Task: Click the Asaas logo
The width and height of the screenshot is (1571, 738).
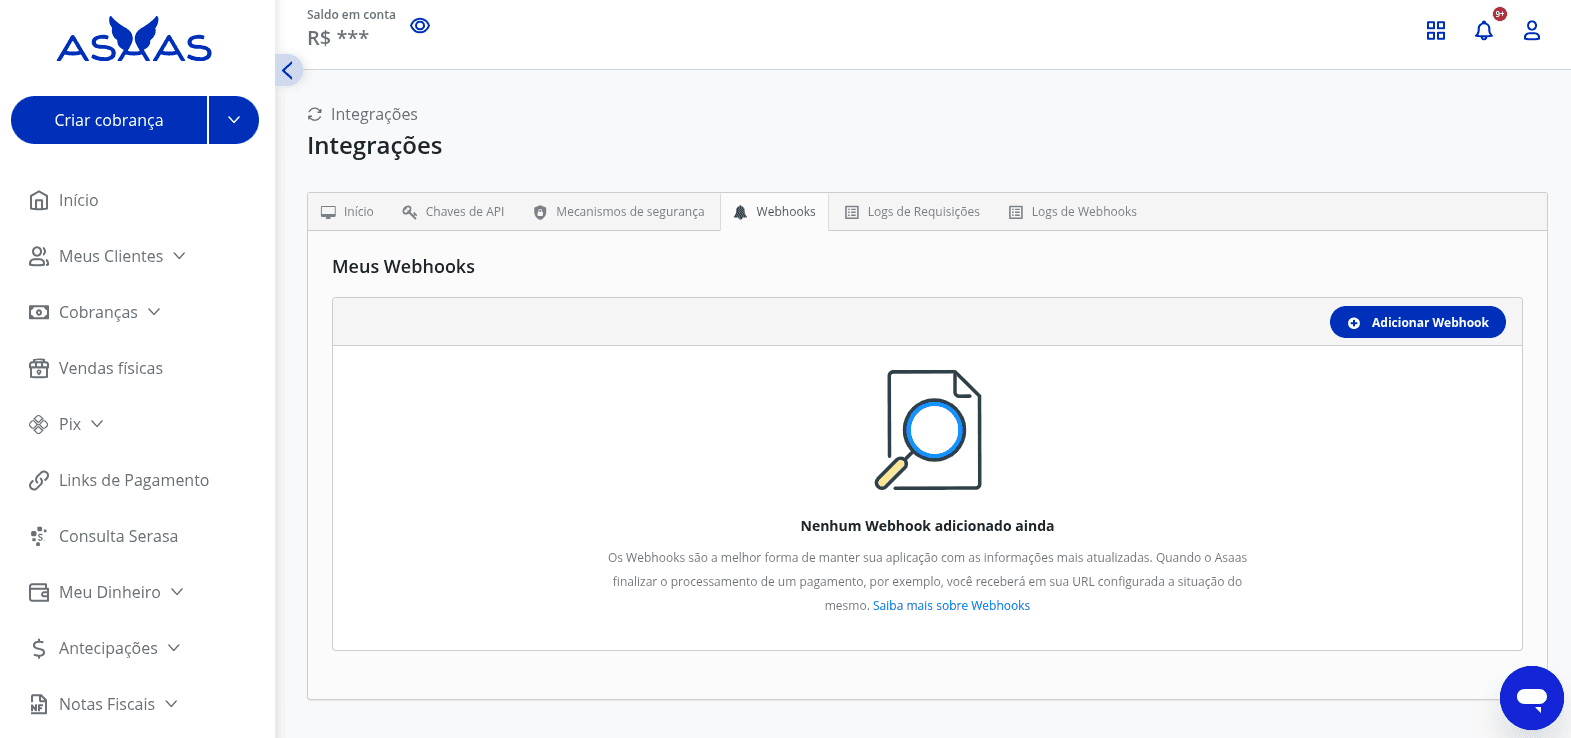Action: click(x=134, y=40)
